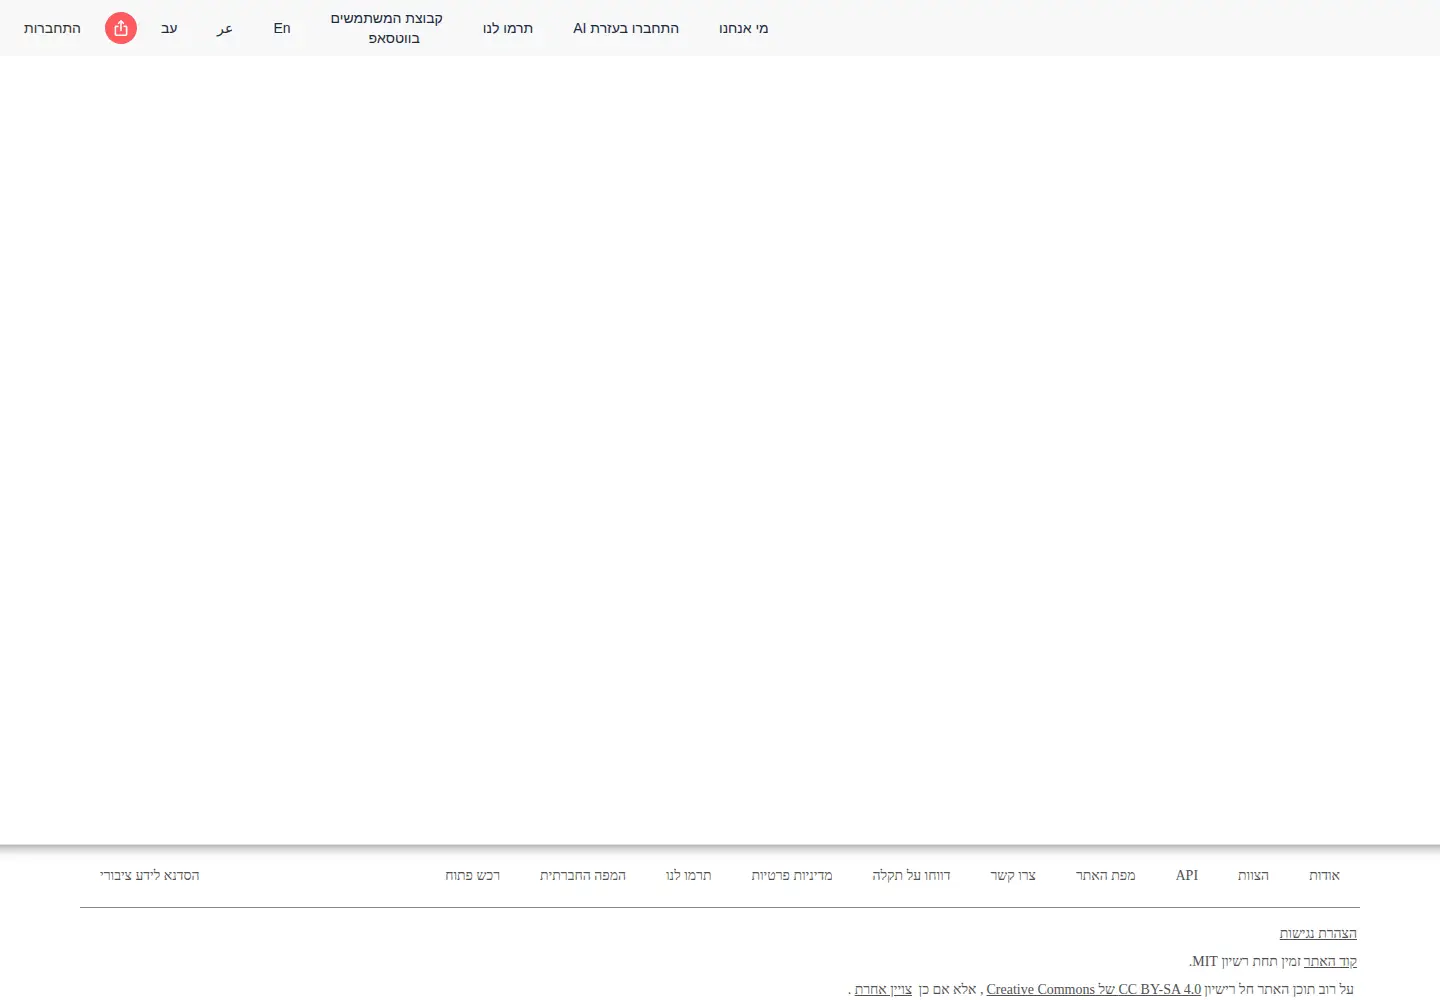Switch language to Arabic عر
Viewport: 1440px width, 1000px height.
225,28
